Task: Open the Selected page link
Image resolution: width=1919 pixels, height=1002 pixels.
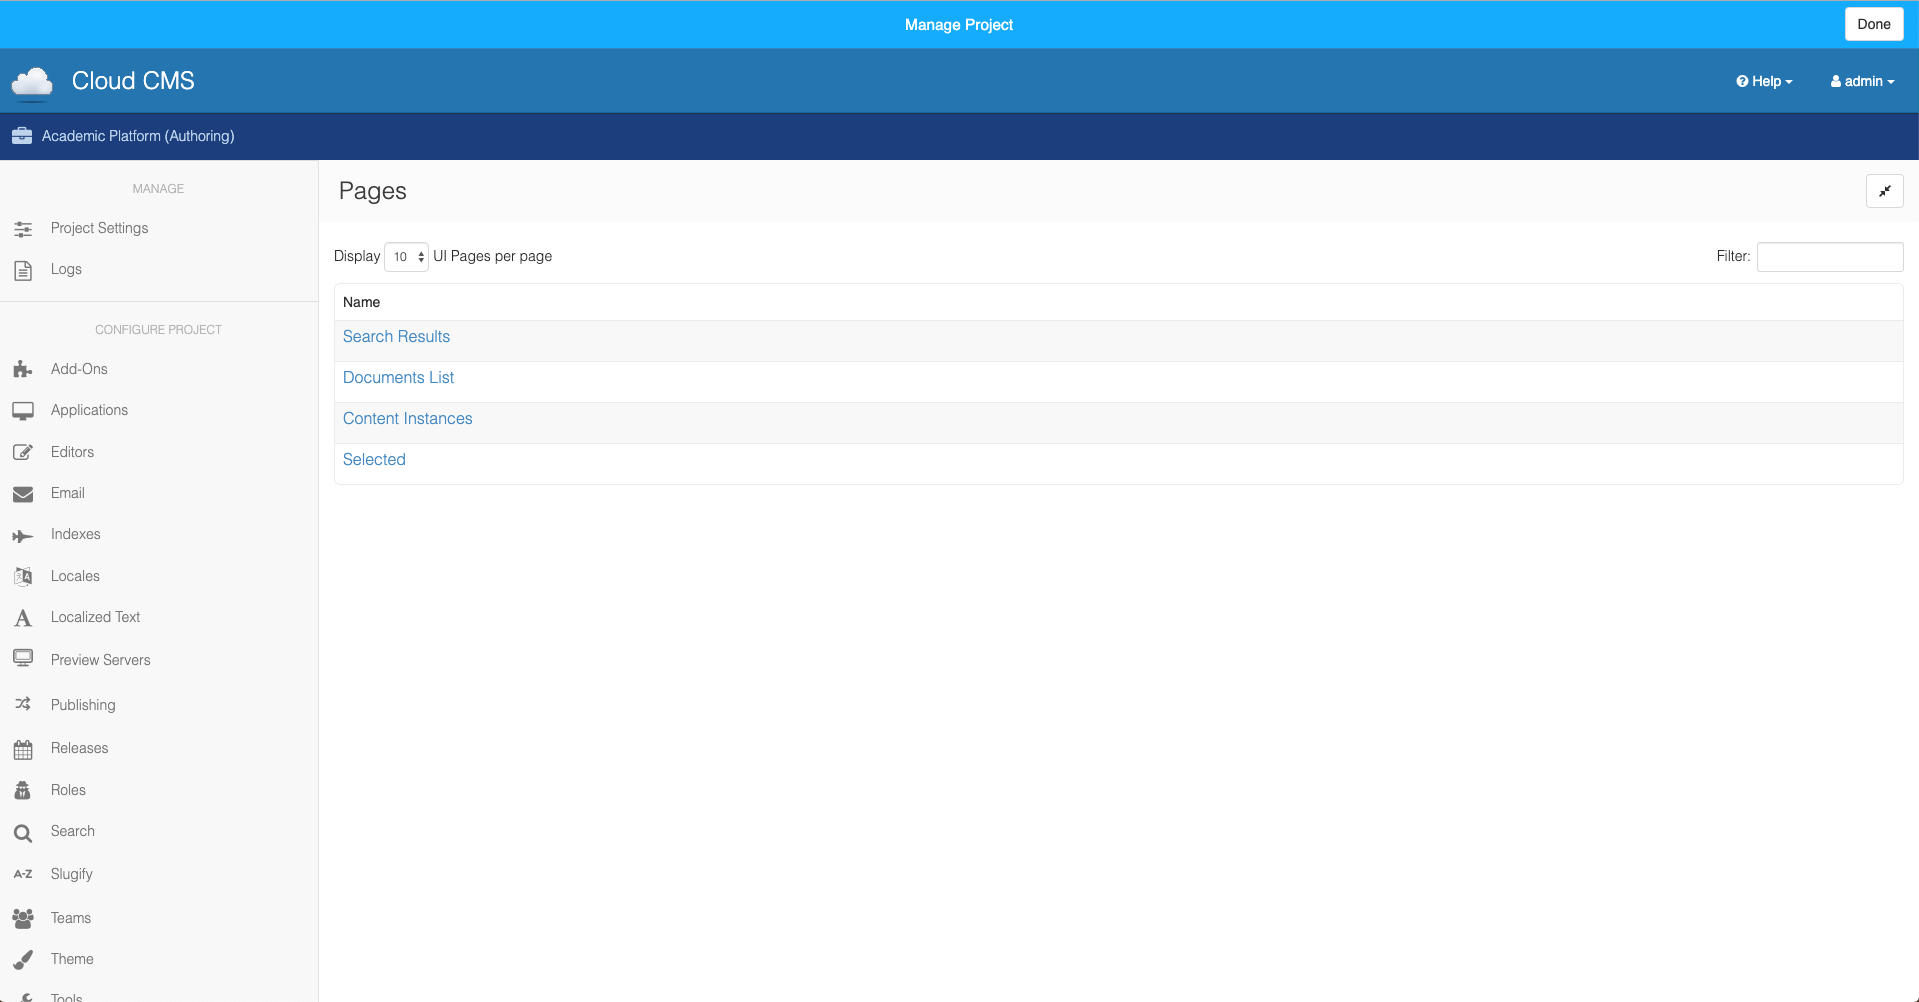Action: [374, 460]
